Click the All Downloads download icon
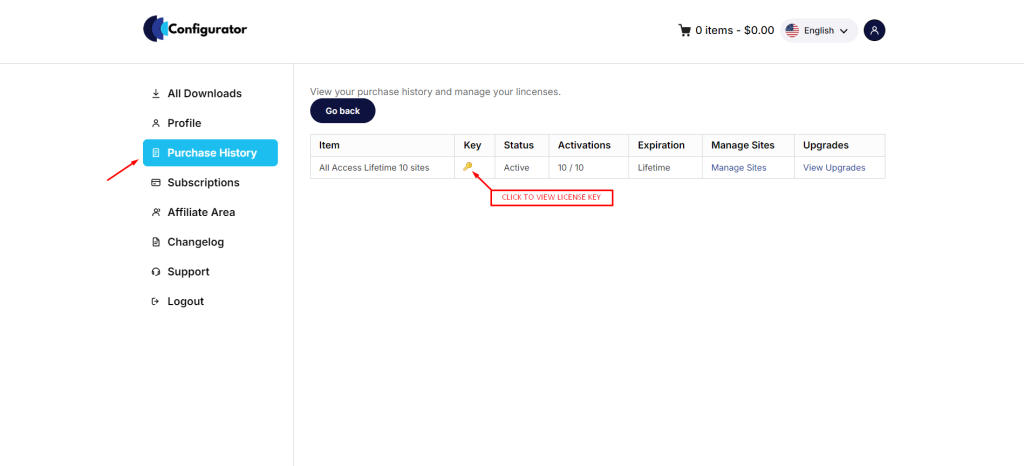This screenshot has width=1024, height=466. click(x=155, y=93)
